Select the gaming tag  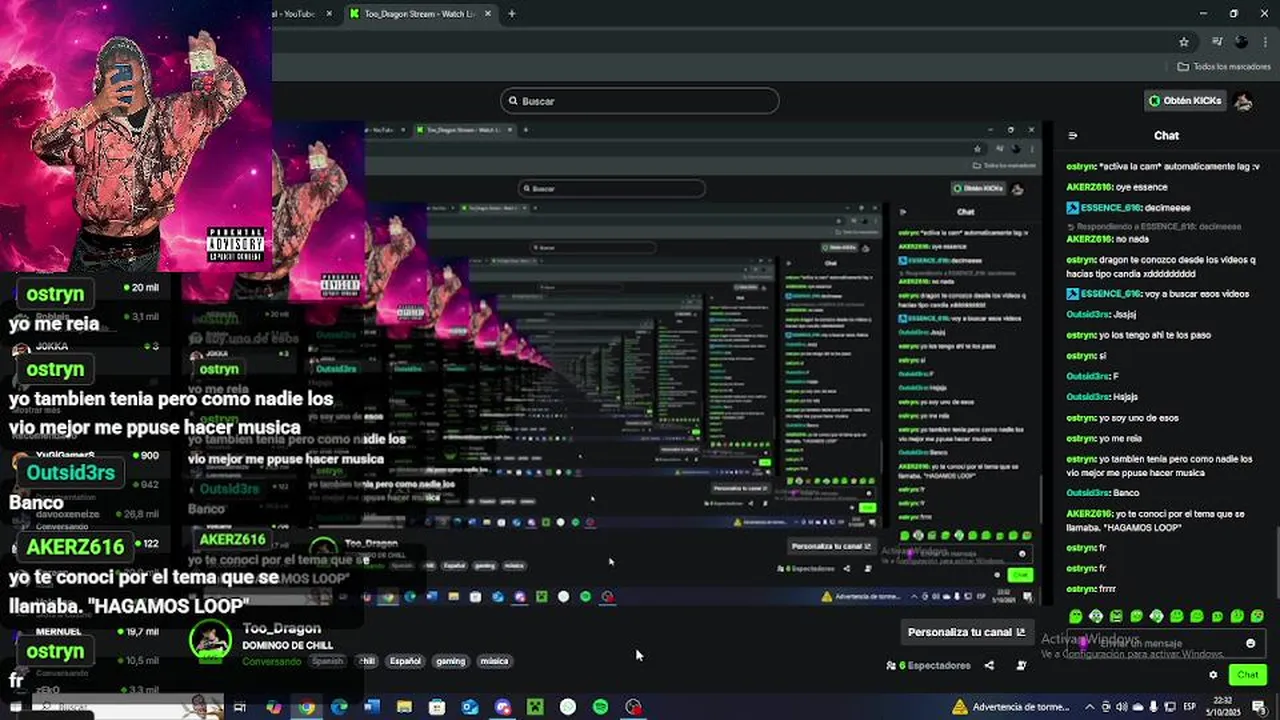[x=450, y=661]
